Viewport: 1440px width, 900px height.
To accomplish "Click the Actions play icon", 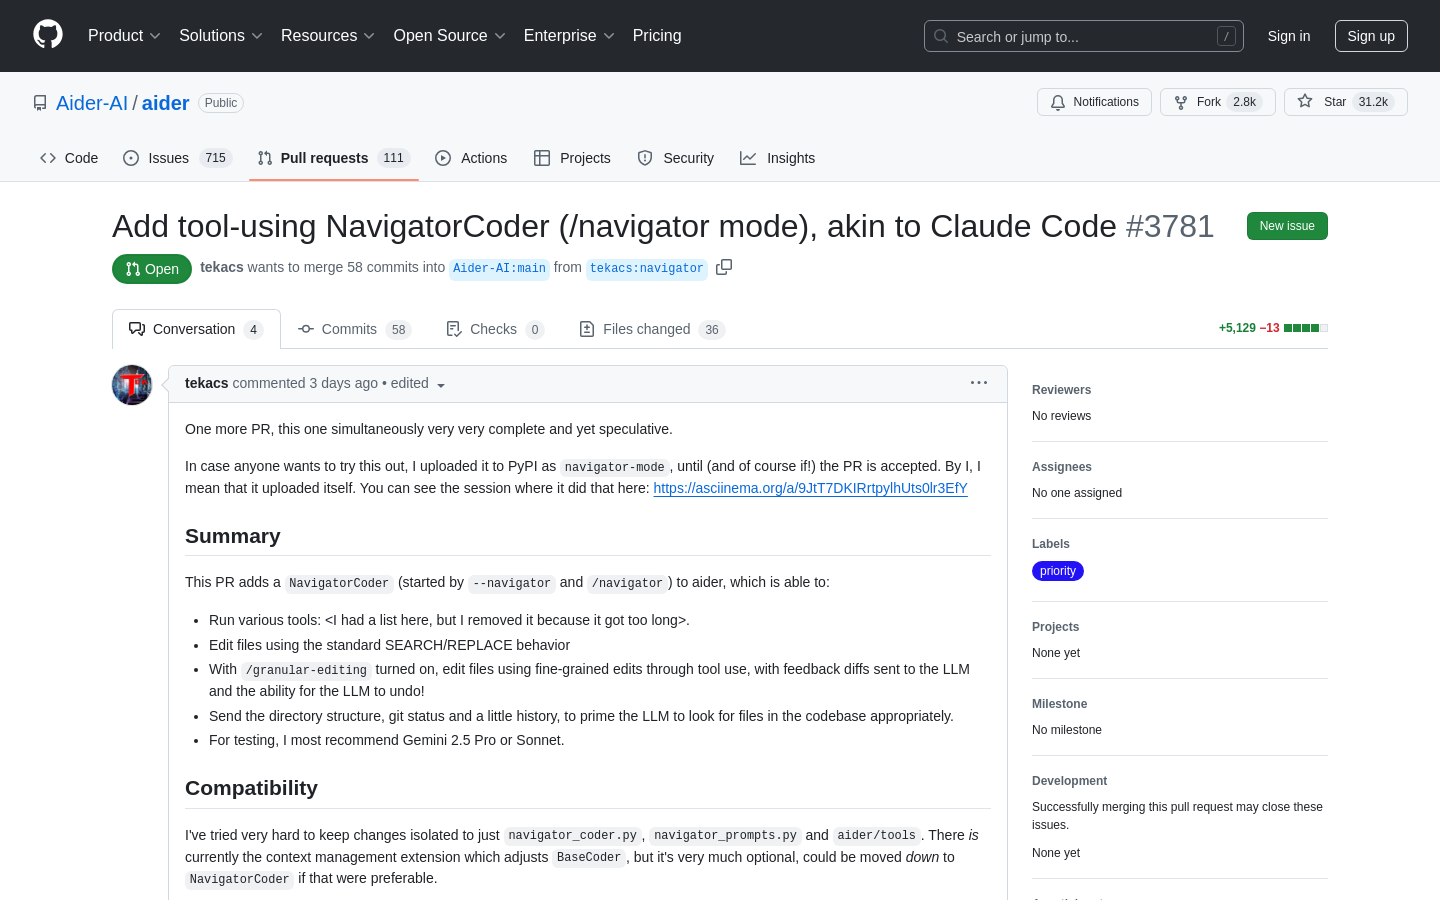I will (x=443, y=158).
